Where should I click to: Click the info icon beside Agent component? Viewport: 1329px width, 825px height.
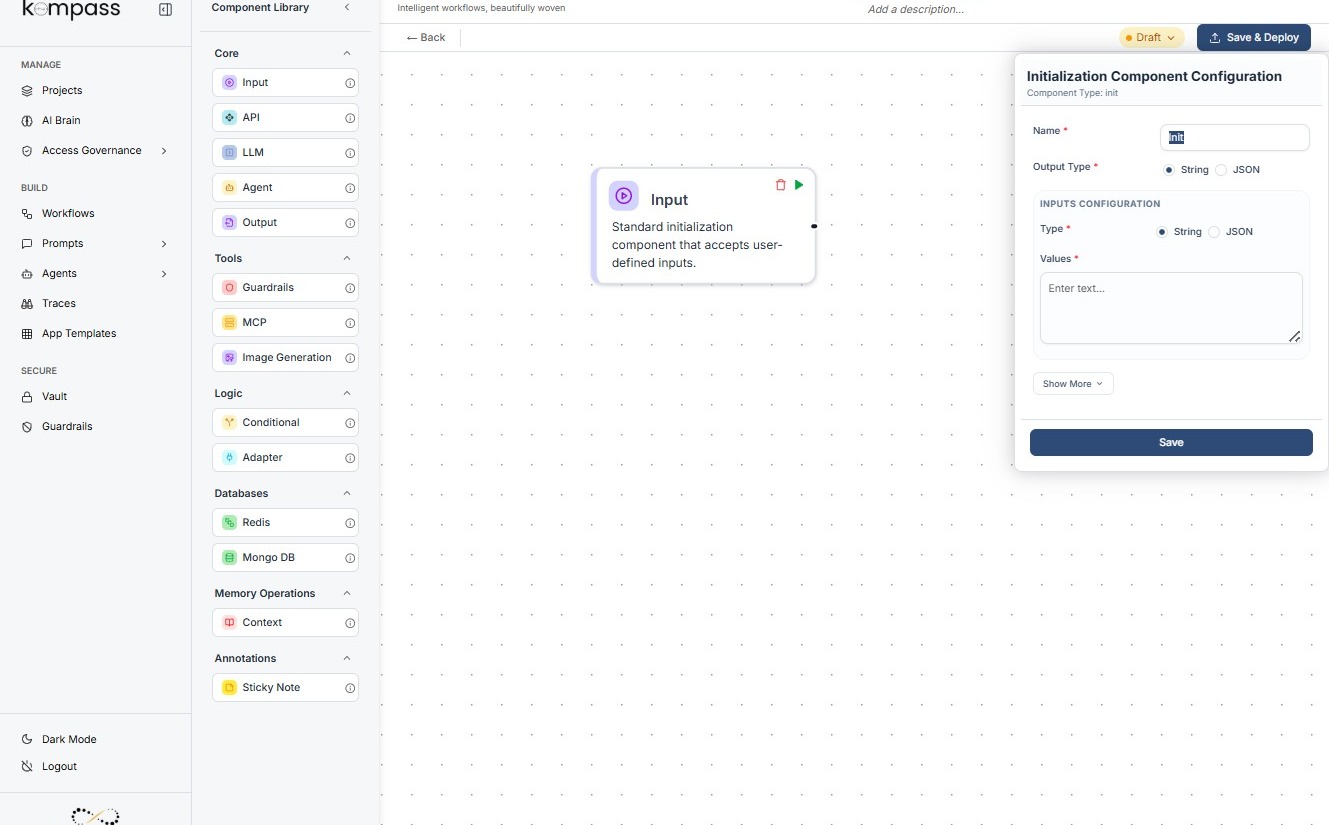pos(350,188)
